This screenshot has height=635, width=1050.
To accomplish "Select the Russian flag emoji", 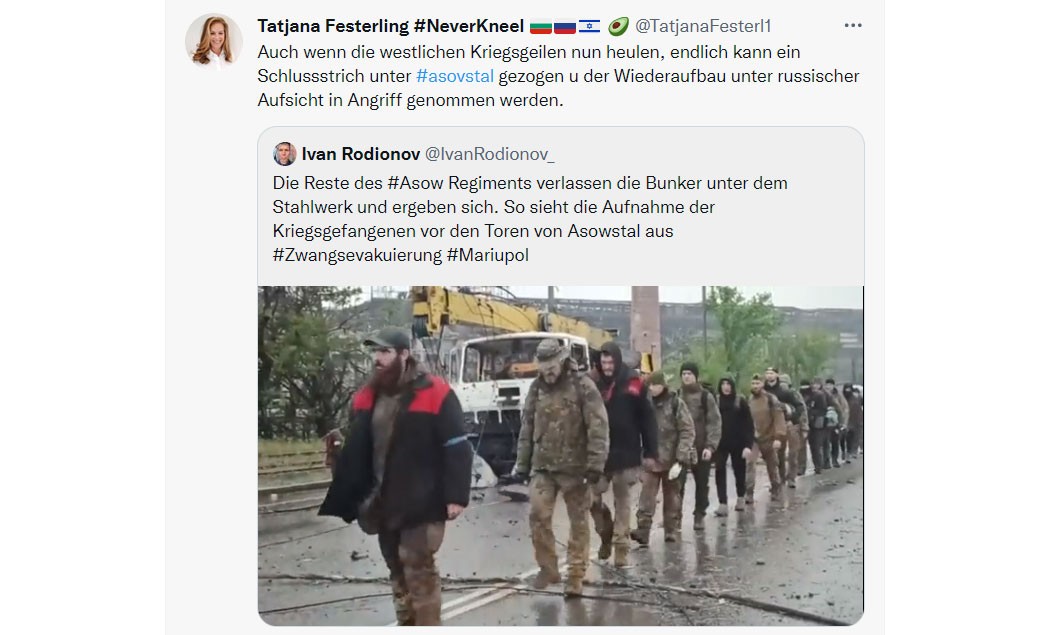I will pos(565,27).
